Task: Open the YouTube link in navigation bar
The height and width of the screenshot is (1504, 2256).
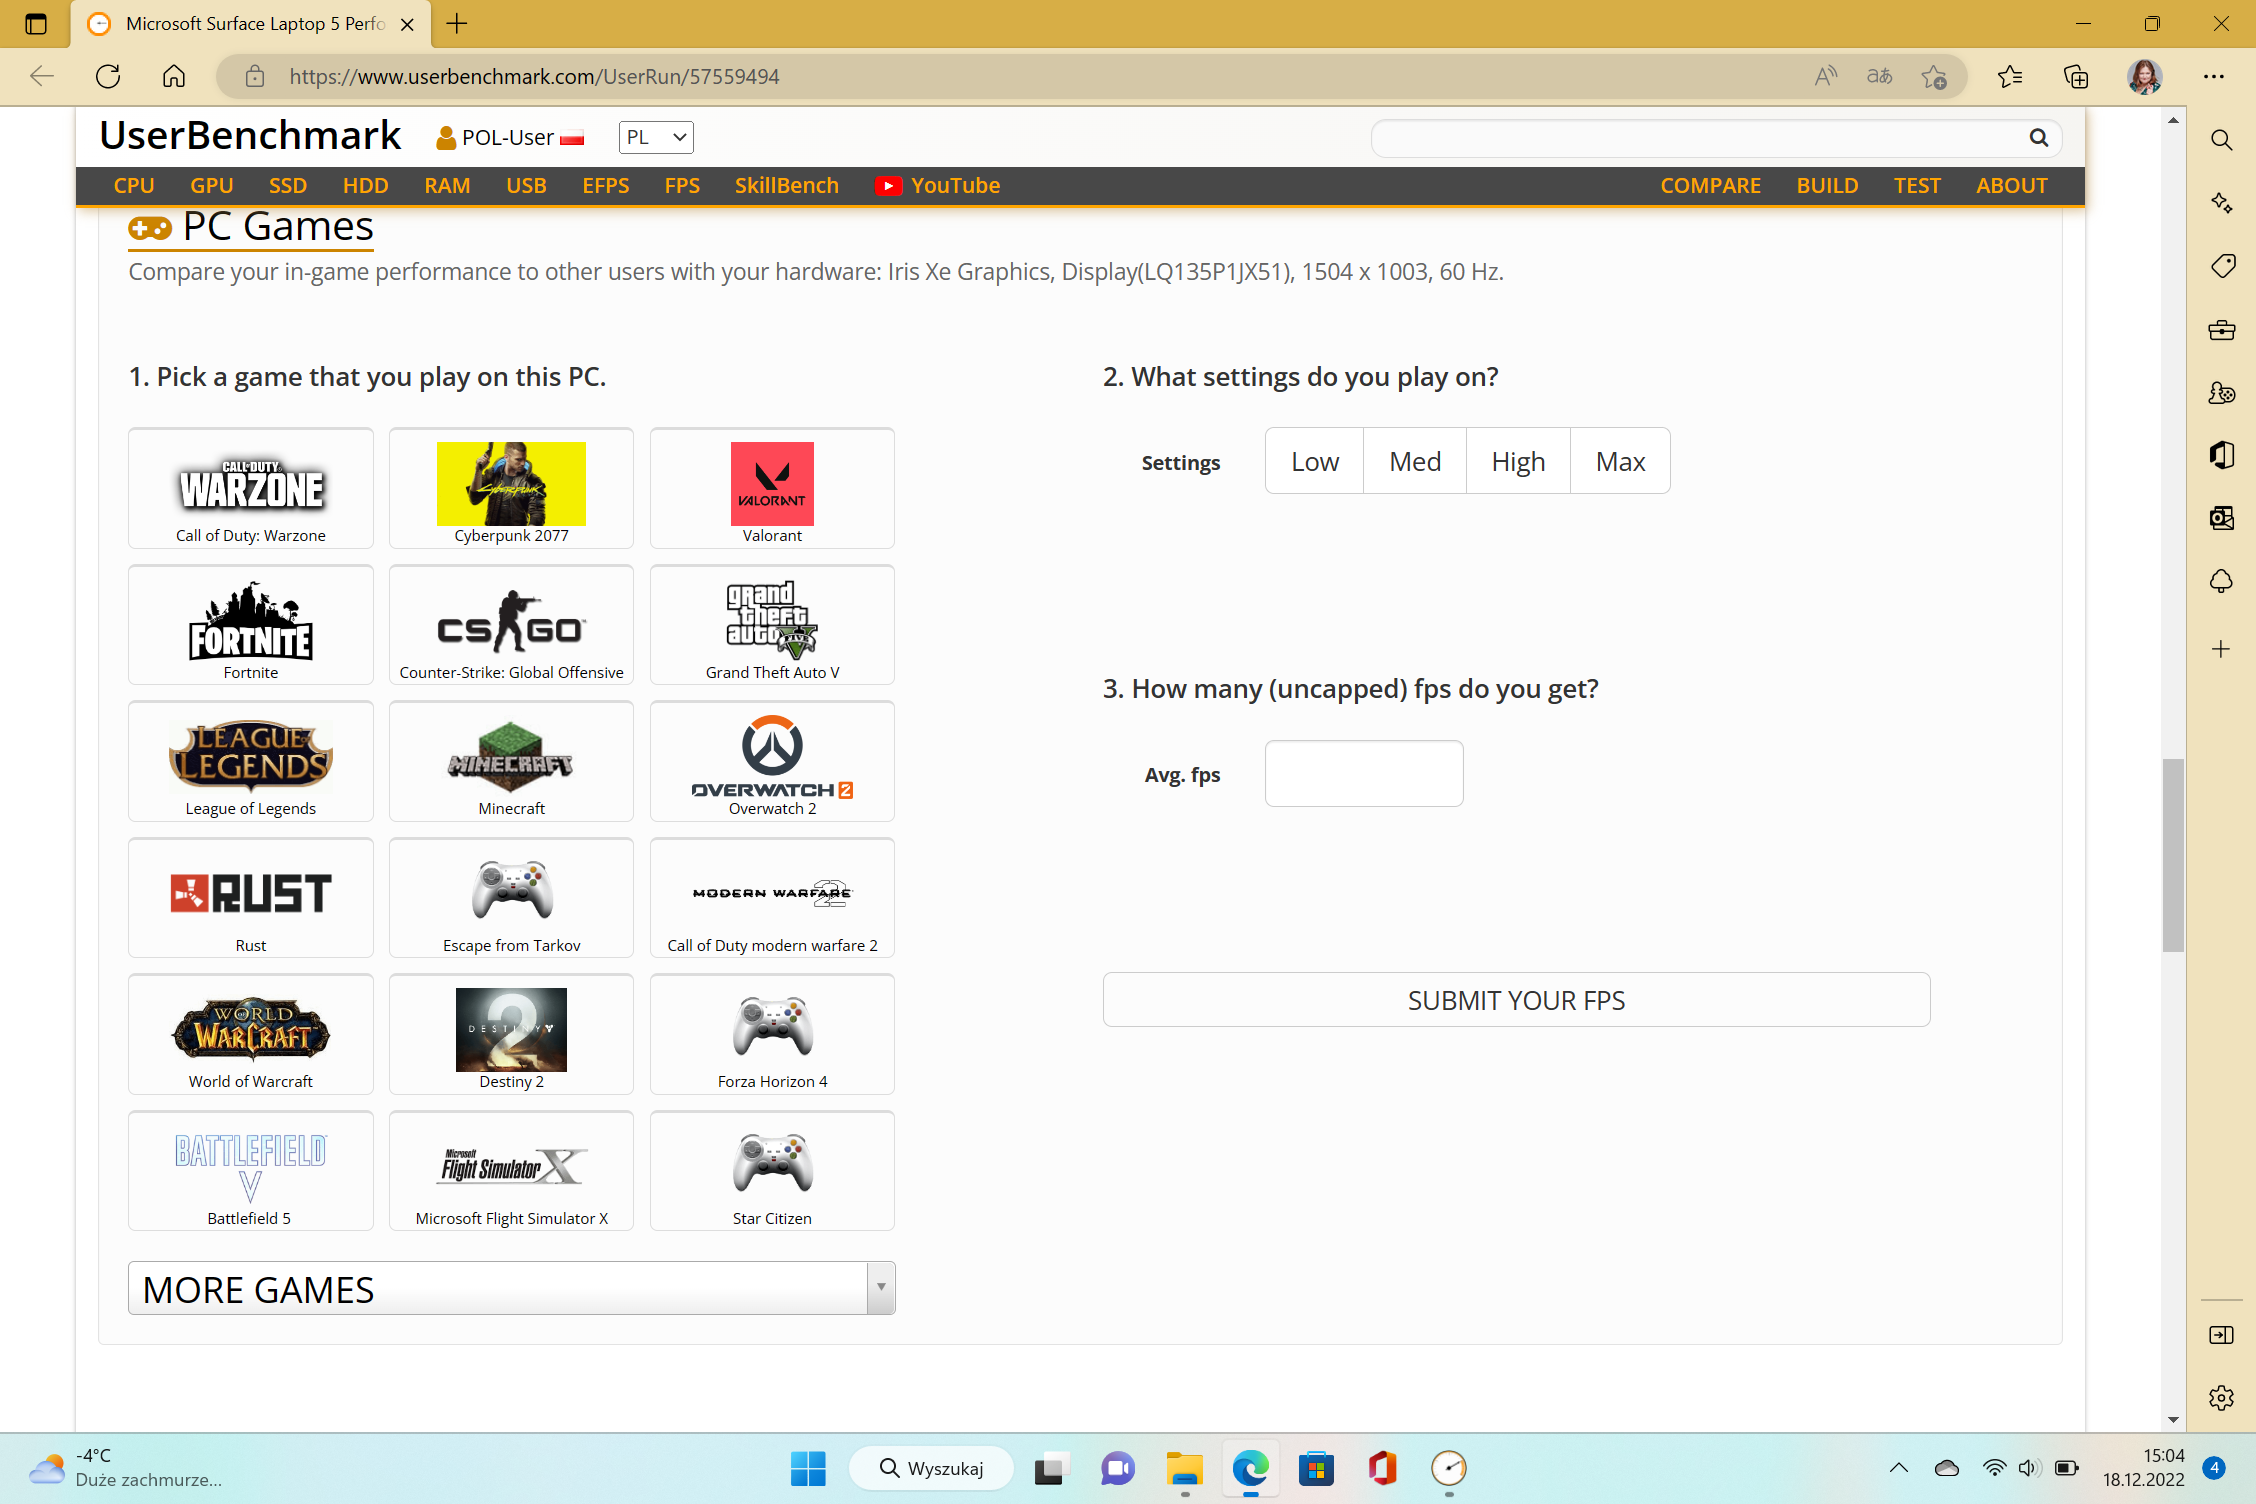Action: tap(938, 186)
